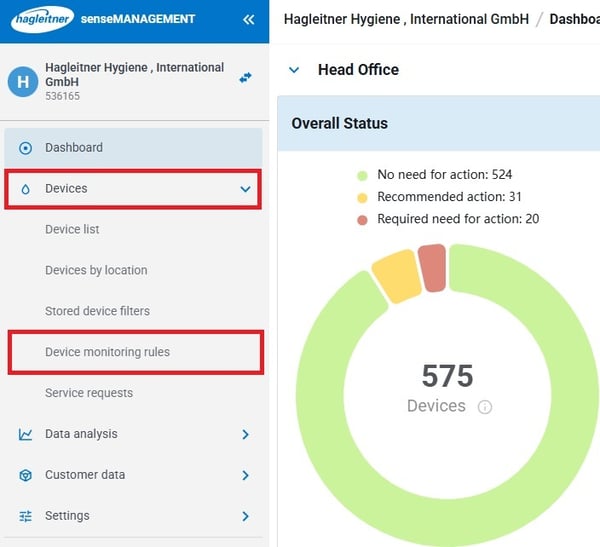Viewport: 600px width, 547px height.
Task: Click the customer switch arrows icon
Action: 246,77
